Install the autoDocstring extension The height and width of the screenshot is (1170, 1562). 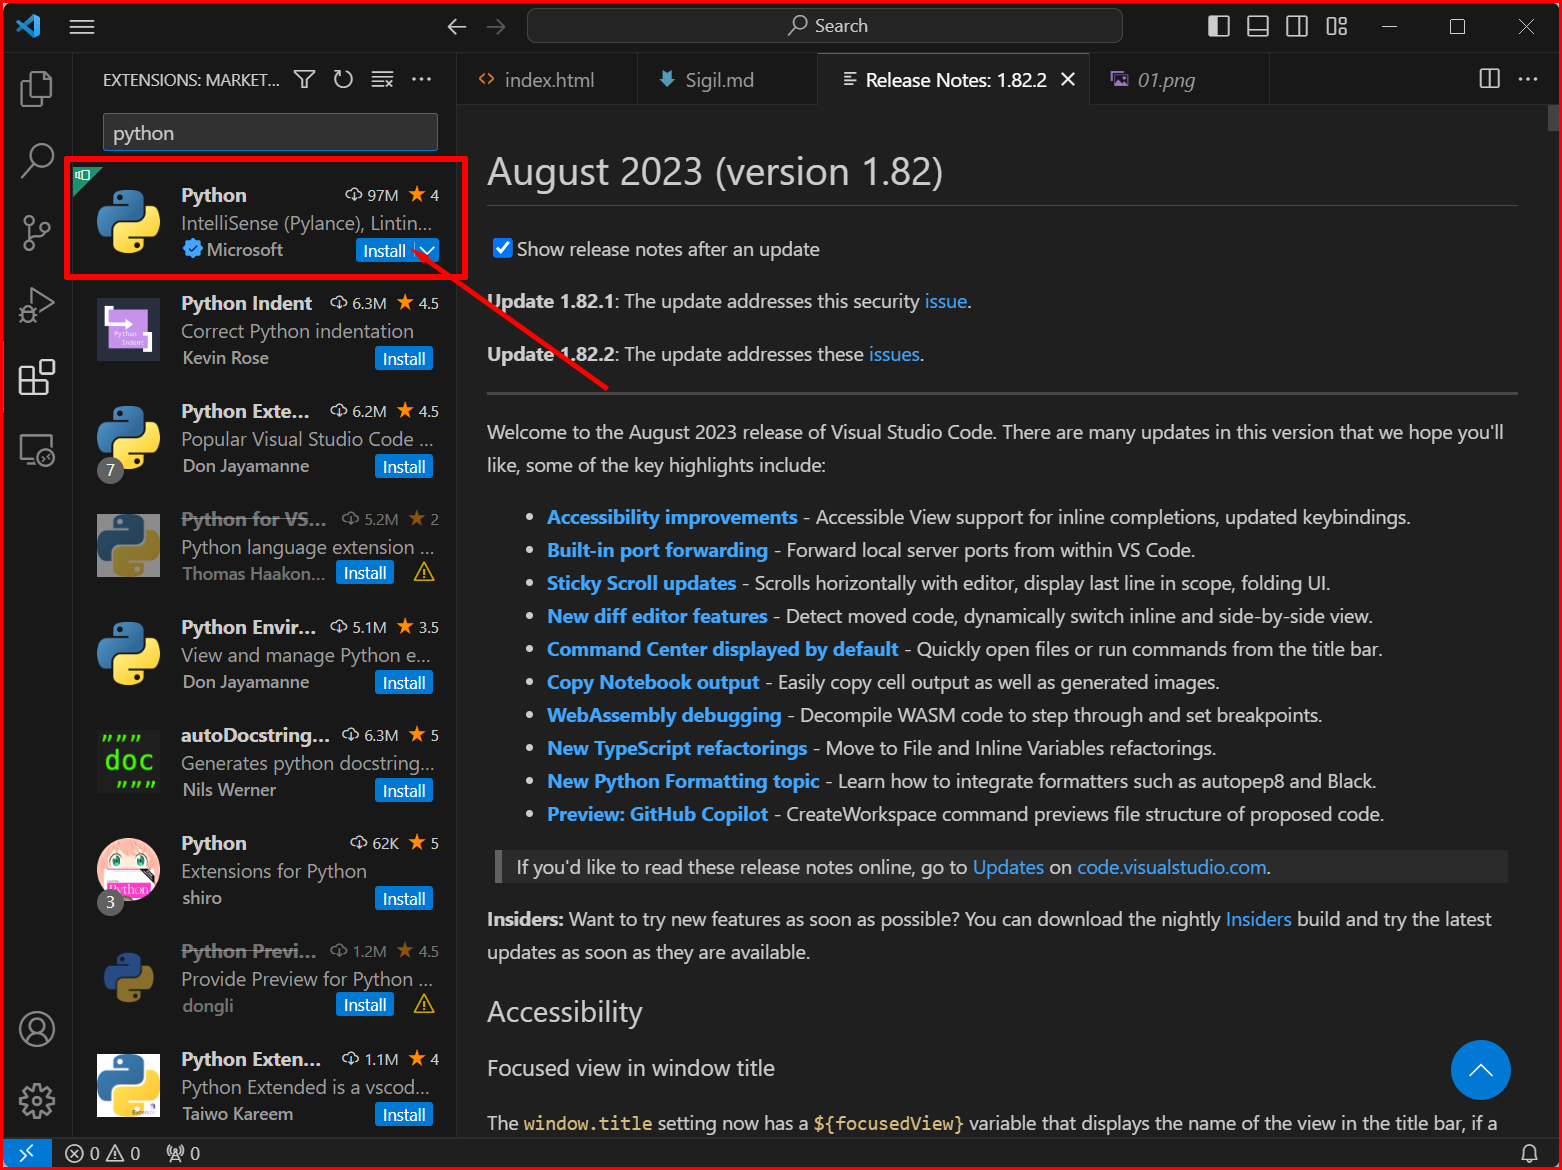404,791
